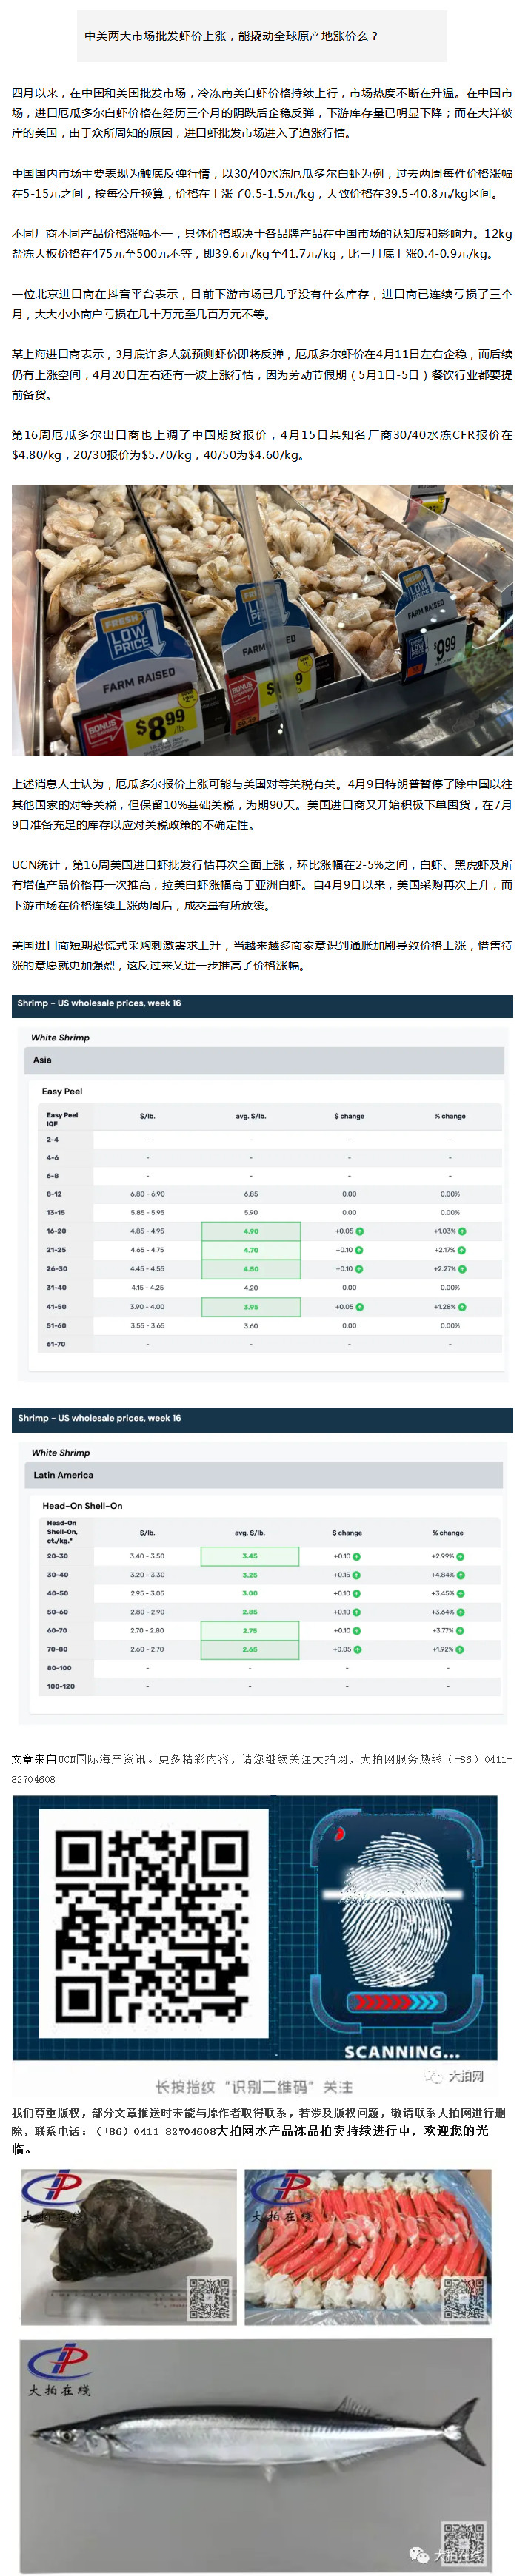Viewport: 531px width, 2576px height.
Task: Select the 3.25 average price cell
Action: click(x=250, y=1575)
